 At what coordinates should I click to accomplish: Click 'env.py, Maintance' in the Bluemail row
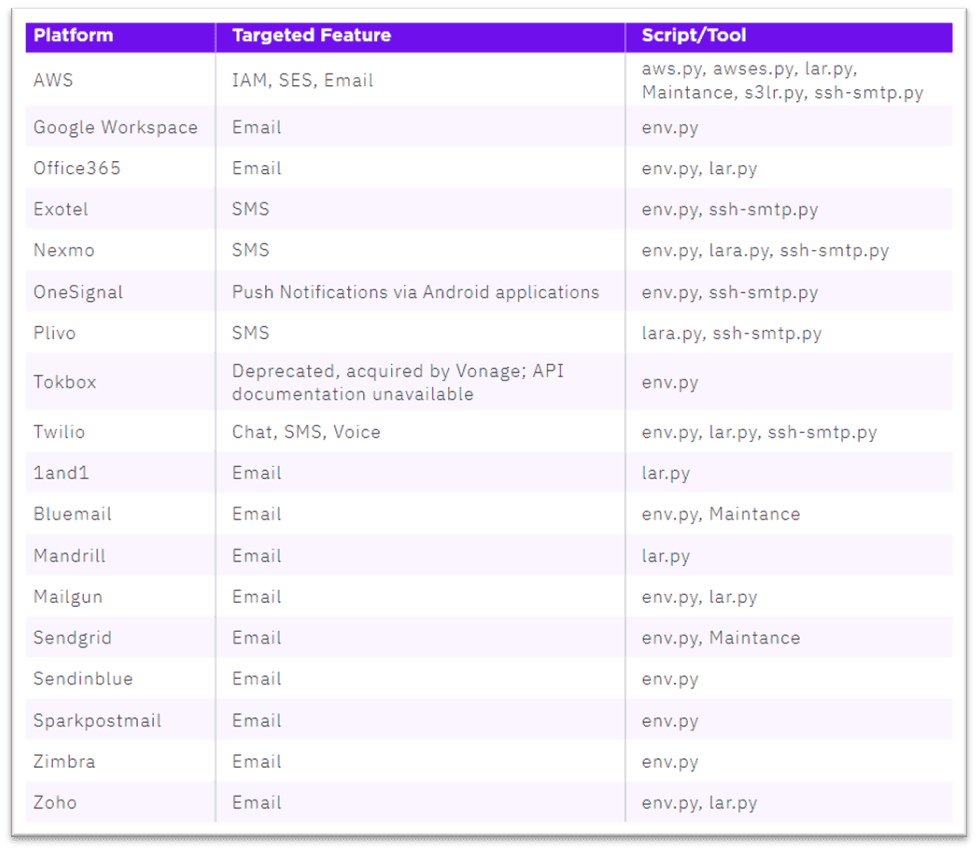click(721, 515)
